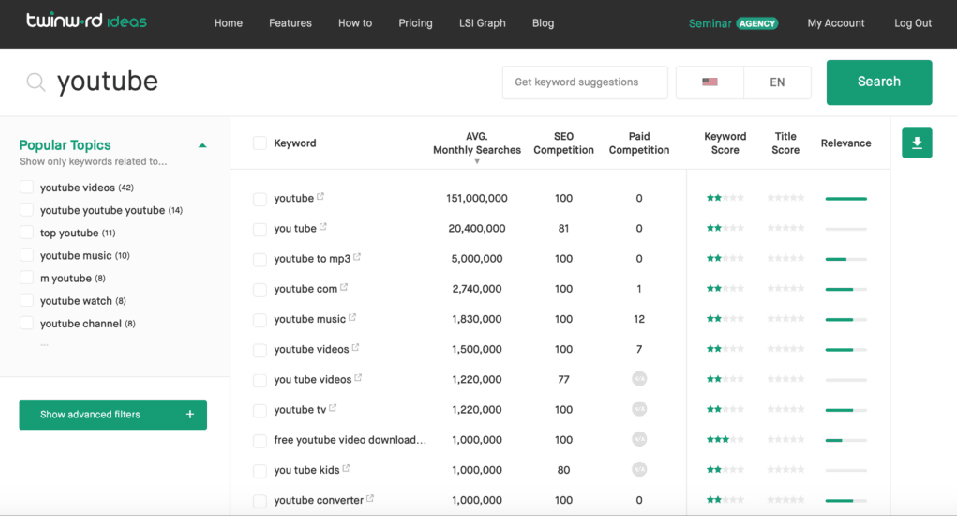
Task: Open the Blog page
Action: [x=543, y=23]
